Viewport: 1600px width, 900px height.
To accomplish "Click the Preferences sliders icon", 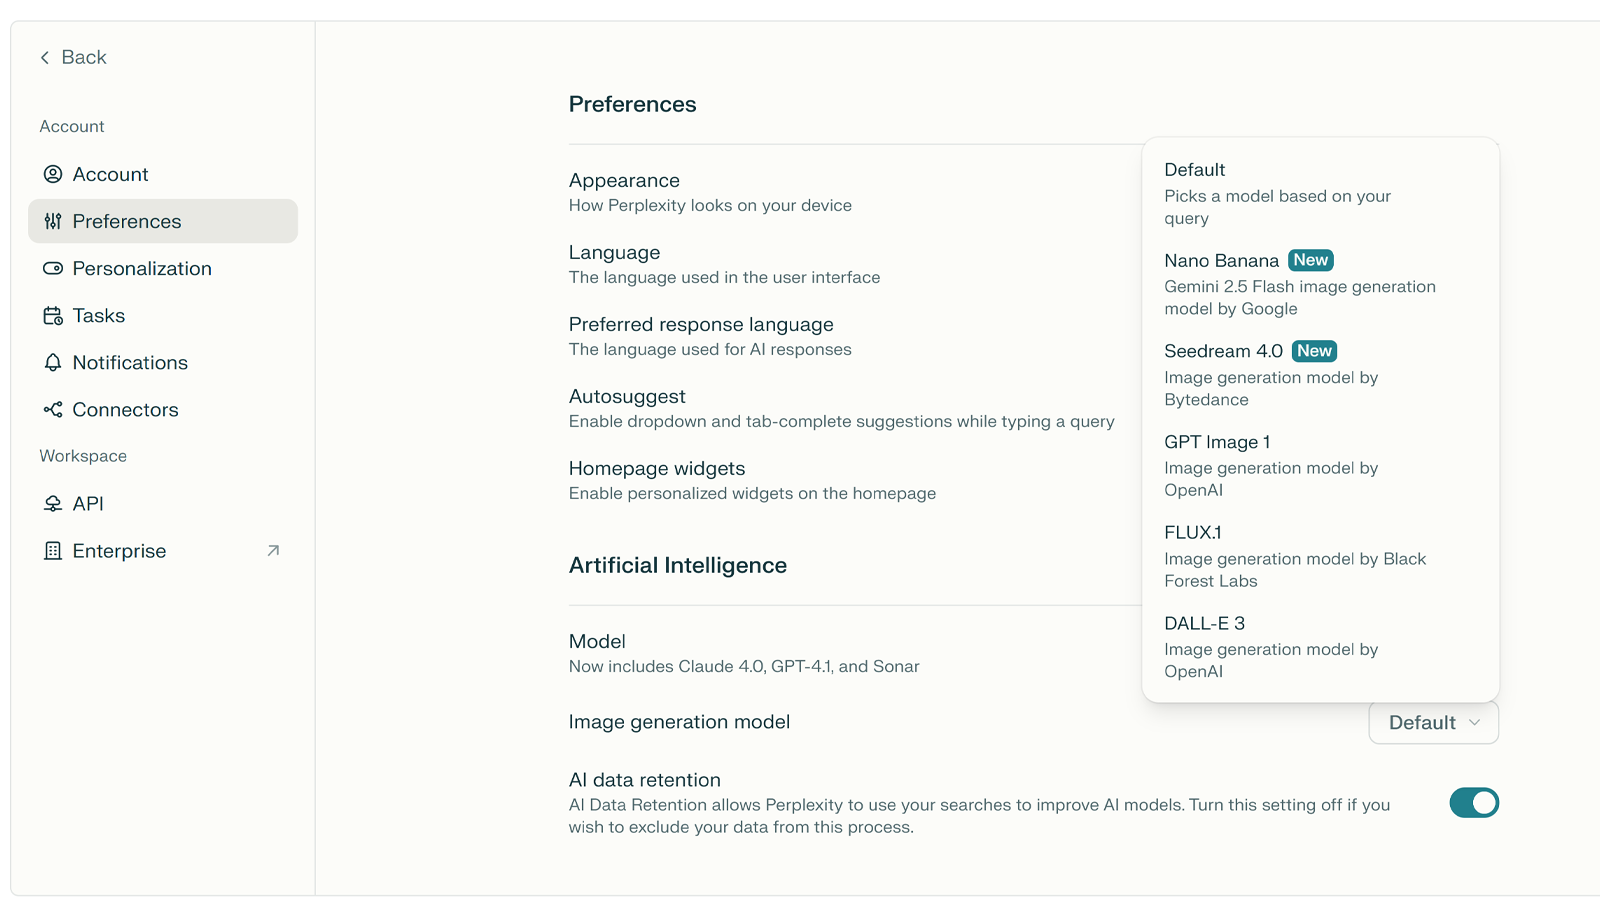I will tap(53, 221).
